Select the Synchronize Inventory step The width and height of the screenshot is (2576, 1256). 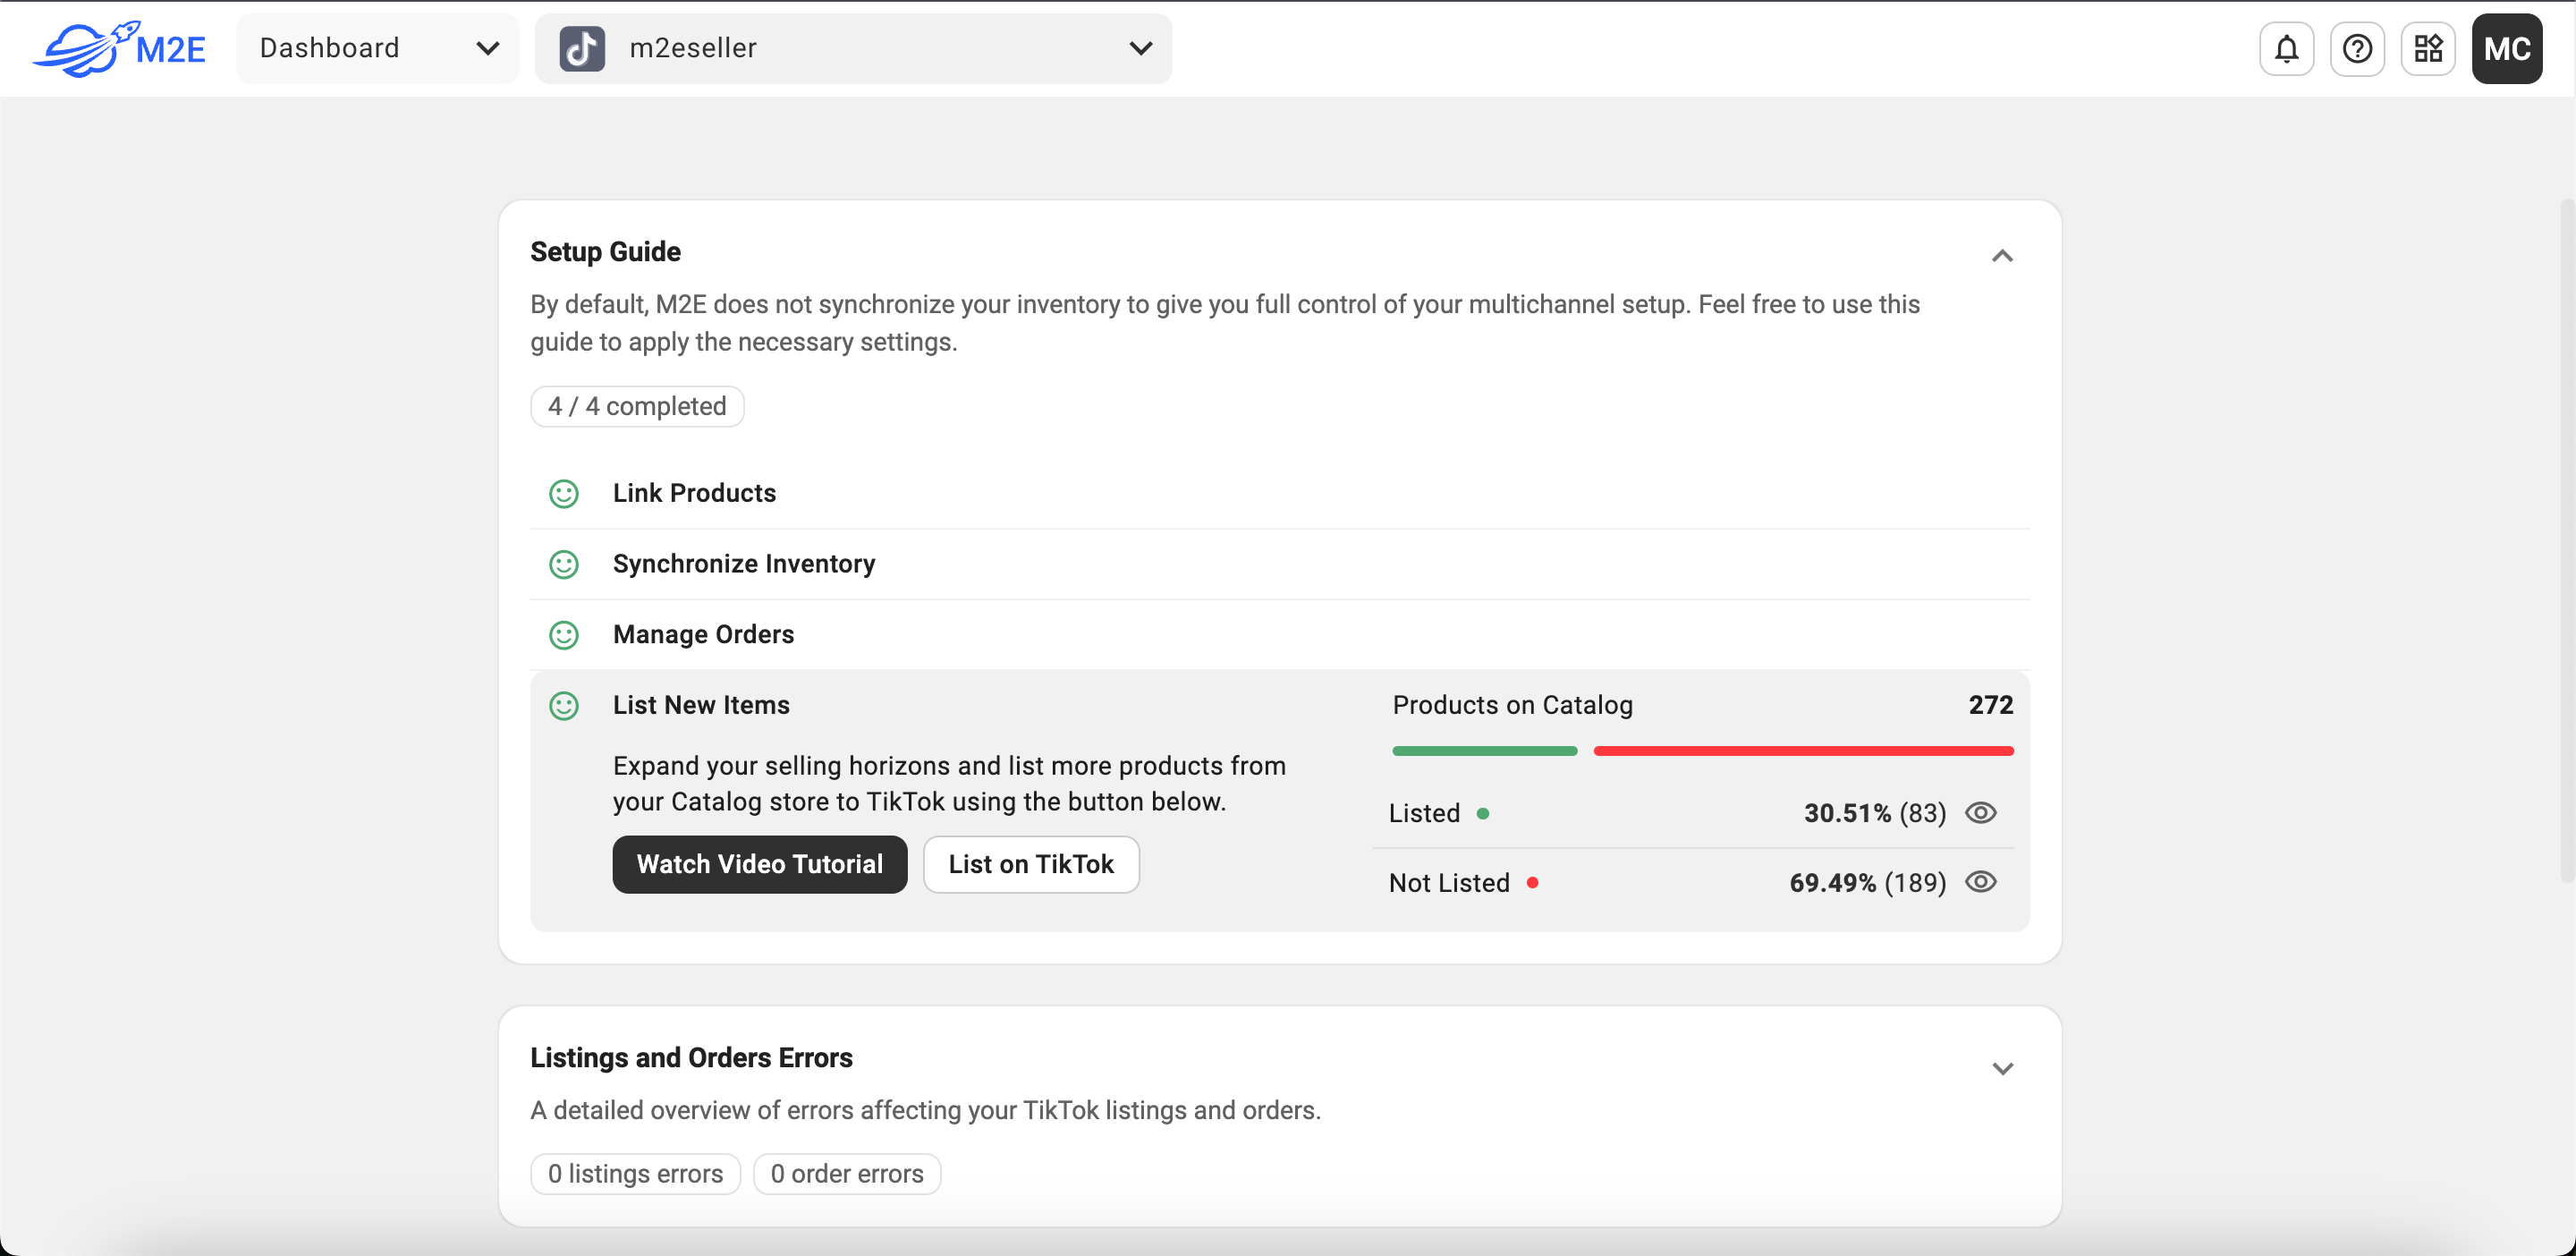tap(743, 564)
